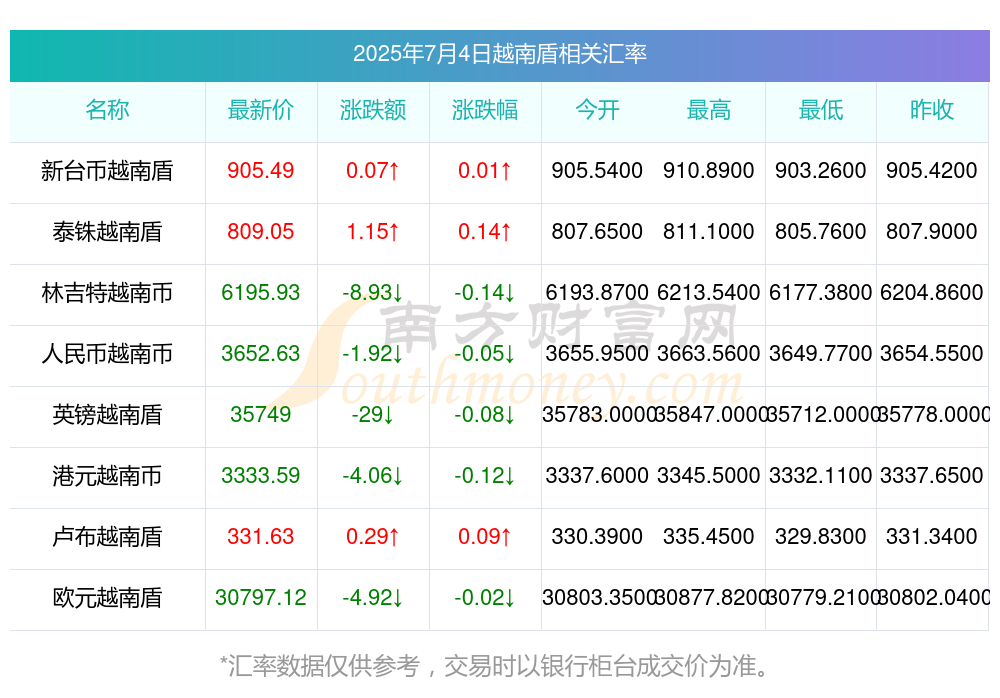Select the 涨跌额 column header
1000x698 pixels.
372,110
